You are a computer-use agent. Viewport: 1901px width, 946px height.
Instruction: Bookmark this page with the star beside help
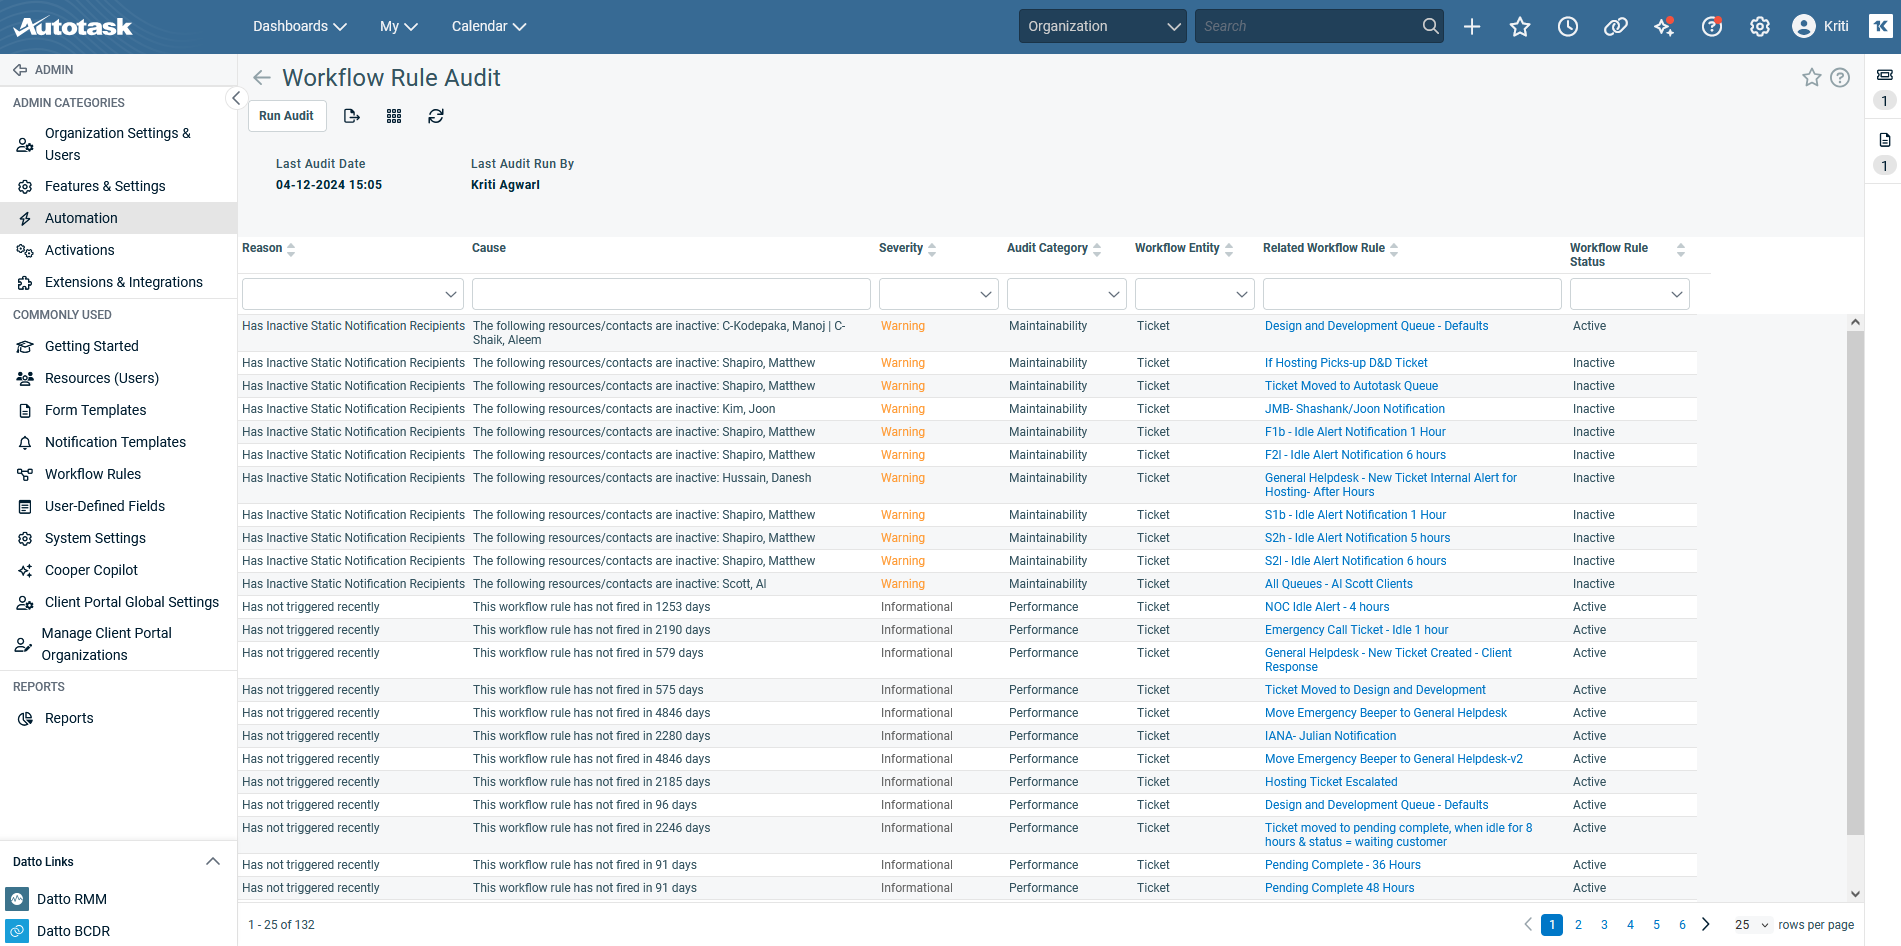[1811, 78]
